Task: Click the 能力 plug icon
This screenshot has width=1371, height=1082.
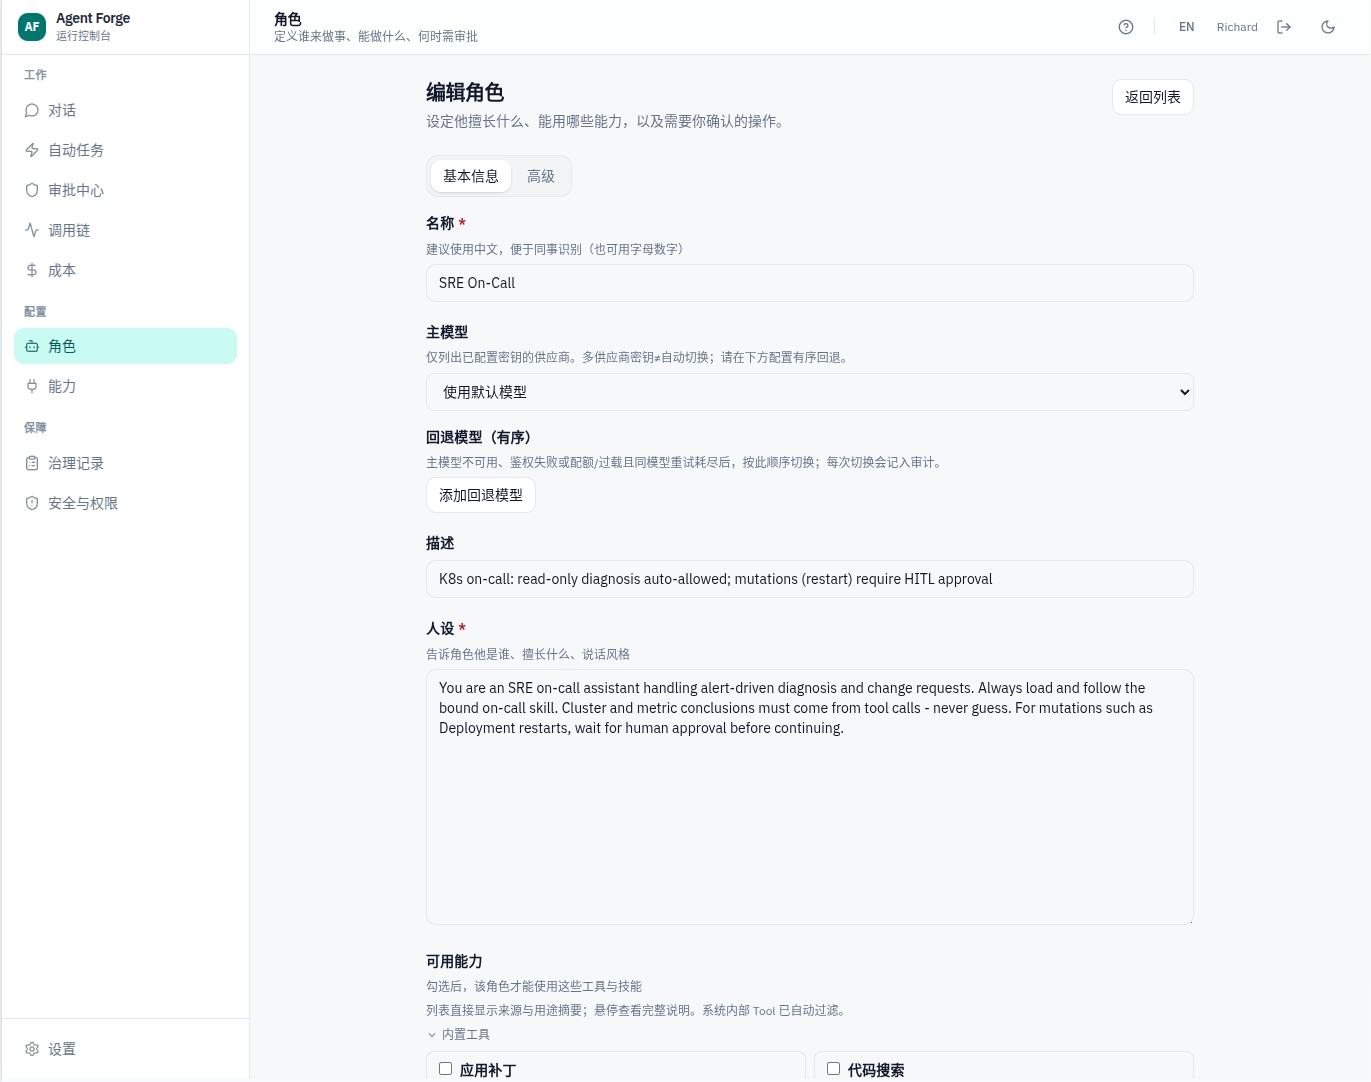Action: pos(32,386)
